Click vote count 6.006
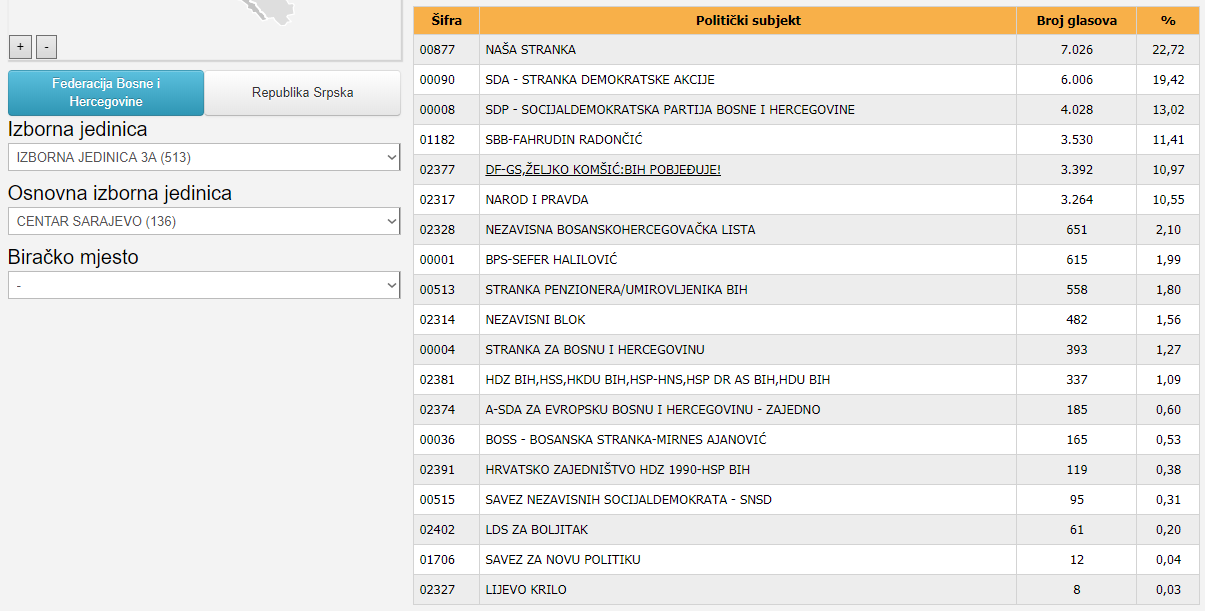The width and height of the screenshot is (1205, 611). point(1077,80)
